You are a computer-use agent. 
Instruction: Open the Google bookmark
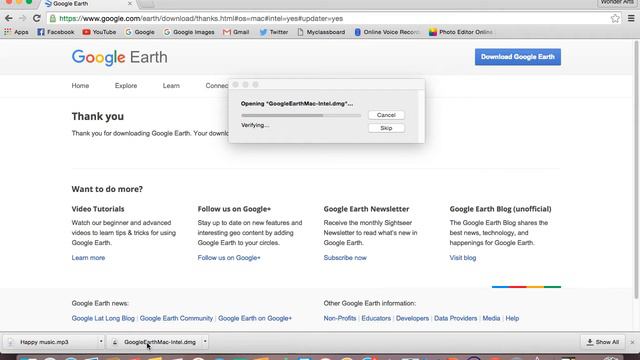pyautogui.click(x=140, y=32)
